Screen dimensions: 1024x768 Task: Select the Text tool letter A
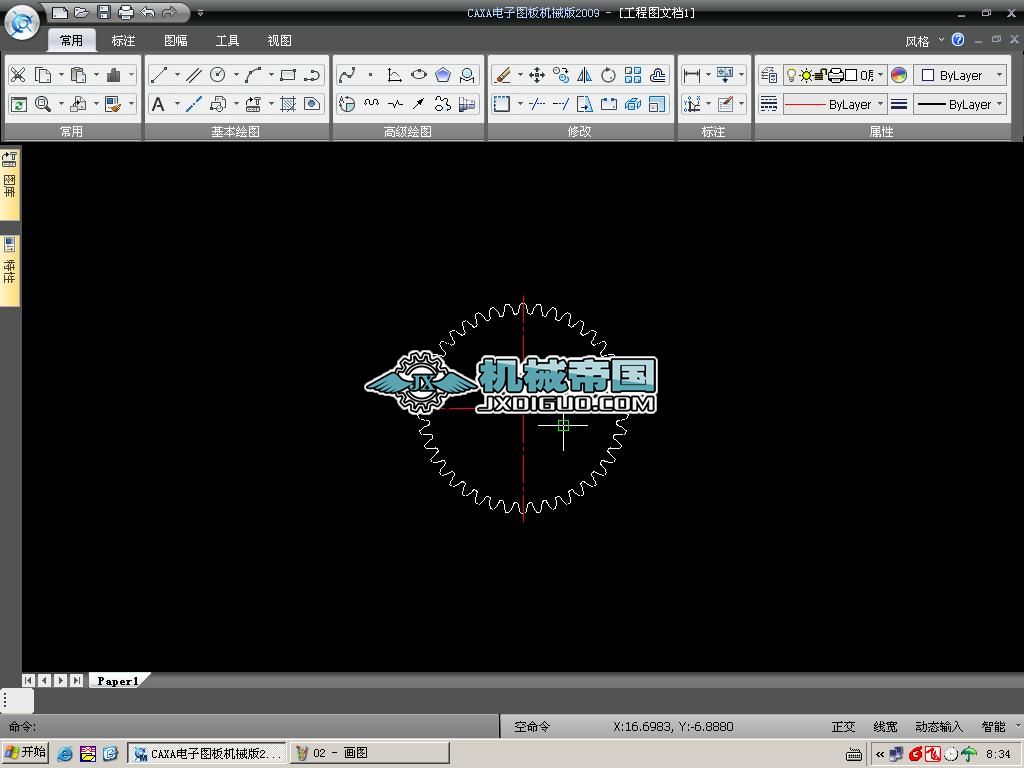pos(158,104)
